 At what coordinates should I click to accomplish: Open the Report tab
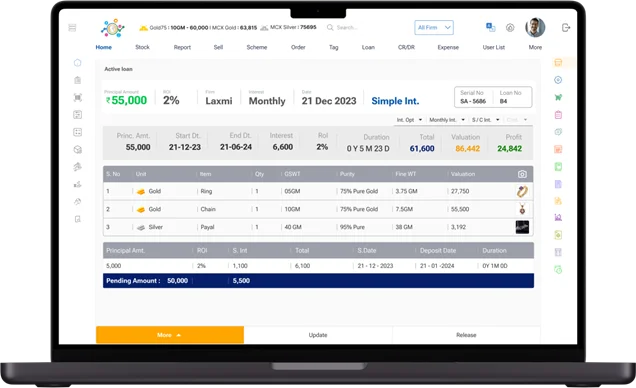pos(182,47)
